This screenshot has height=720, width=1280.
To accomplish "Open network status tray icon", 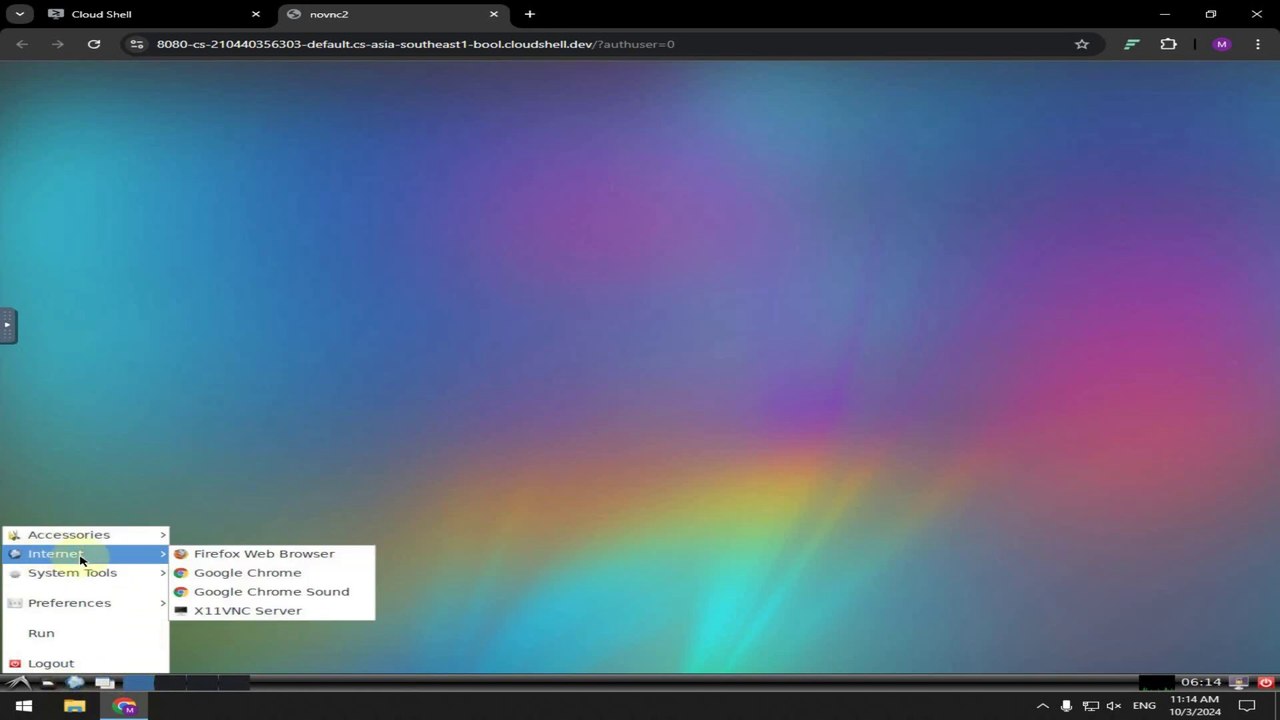I will pos(1090,706).
